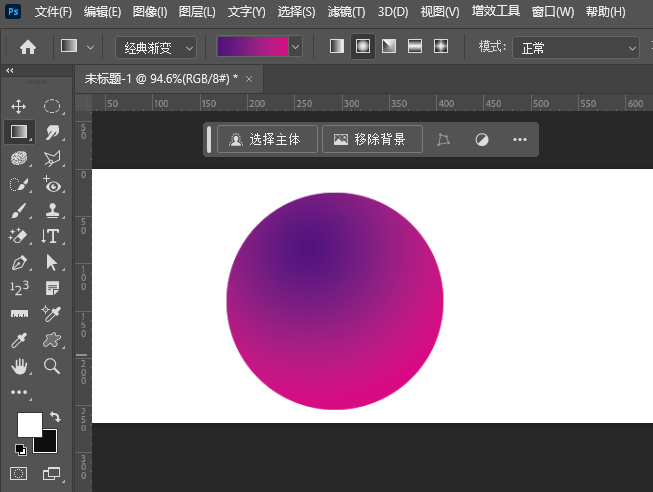Click the Ps application logo
The image size is (653, 492).
(x=13, y=12)
